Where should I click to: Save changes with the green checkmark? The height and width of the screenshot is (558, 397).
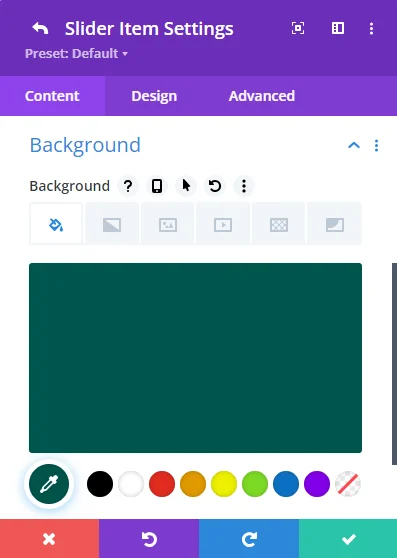click(x=348, y=539)
